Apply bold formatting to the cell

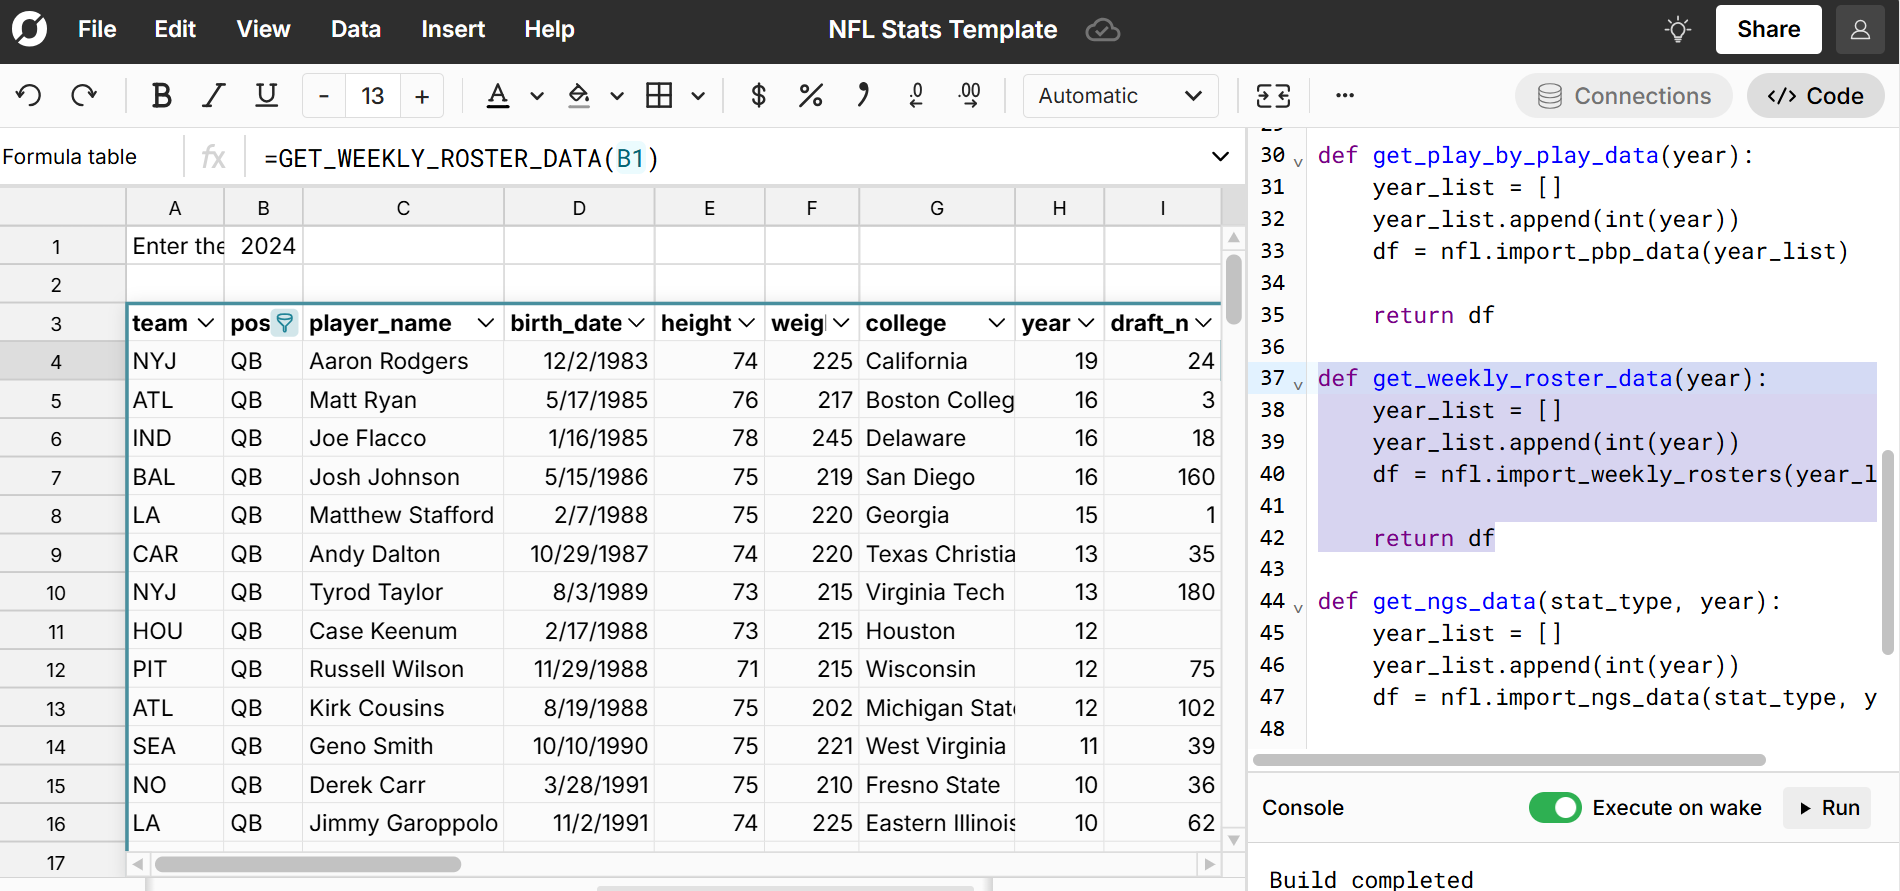click(161, 96)
